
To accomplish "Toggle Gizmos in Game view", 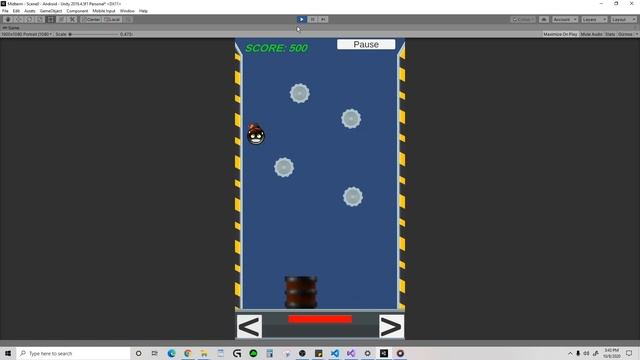I will [625, 34].
